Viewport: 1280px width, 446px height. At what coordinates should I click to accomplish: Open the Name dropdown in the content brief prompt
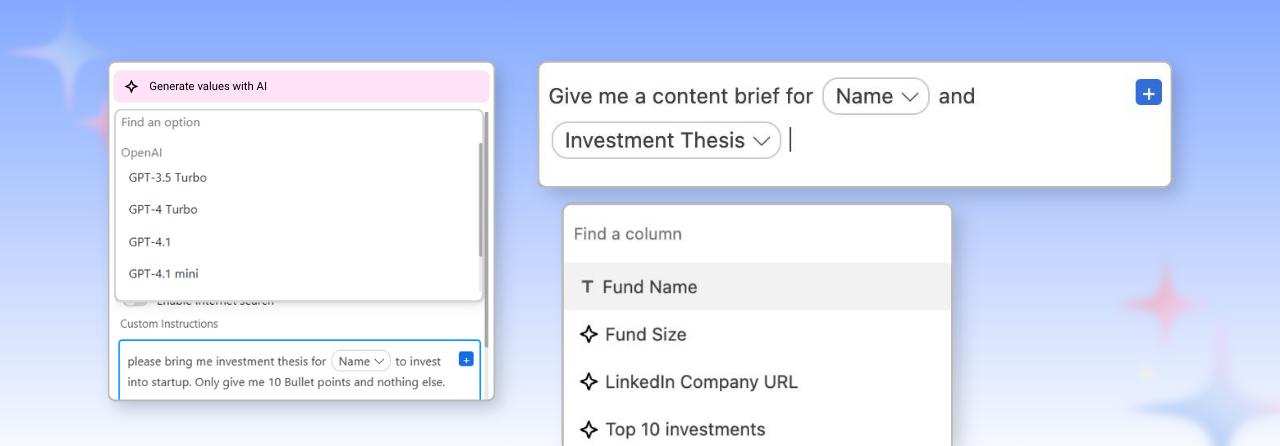[x=876, y=96]
